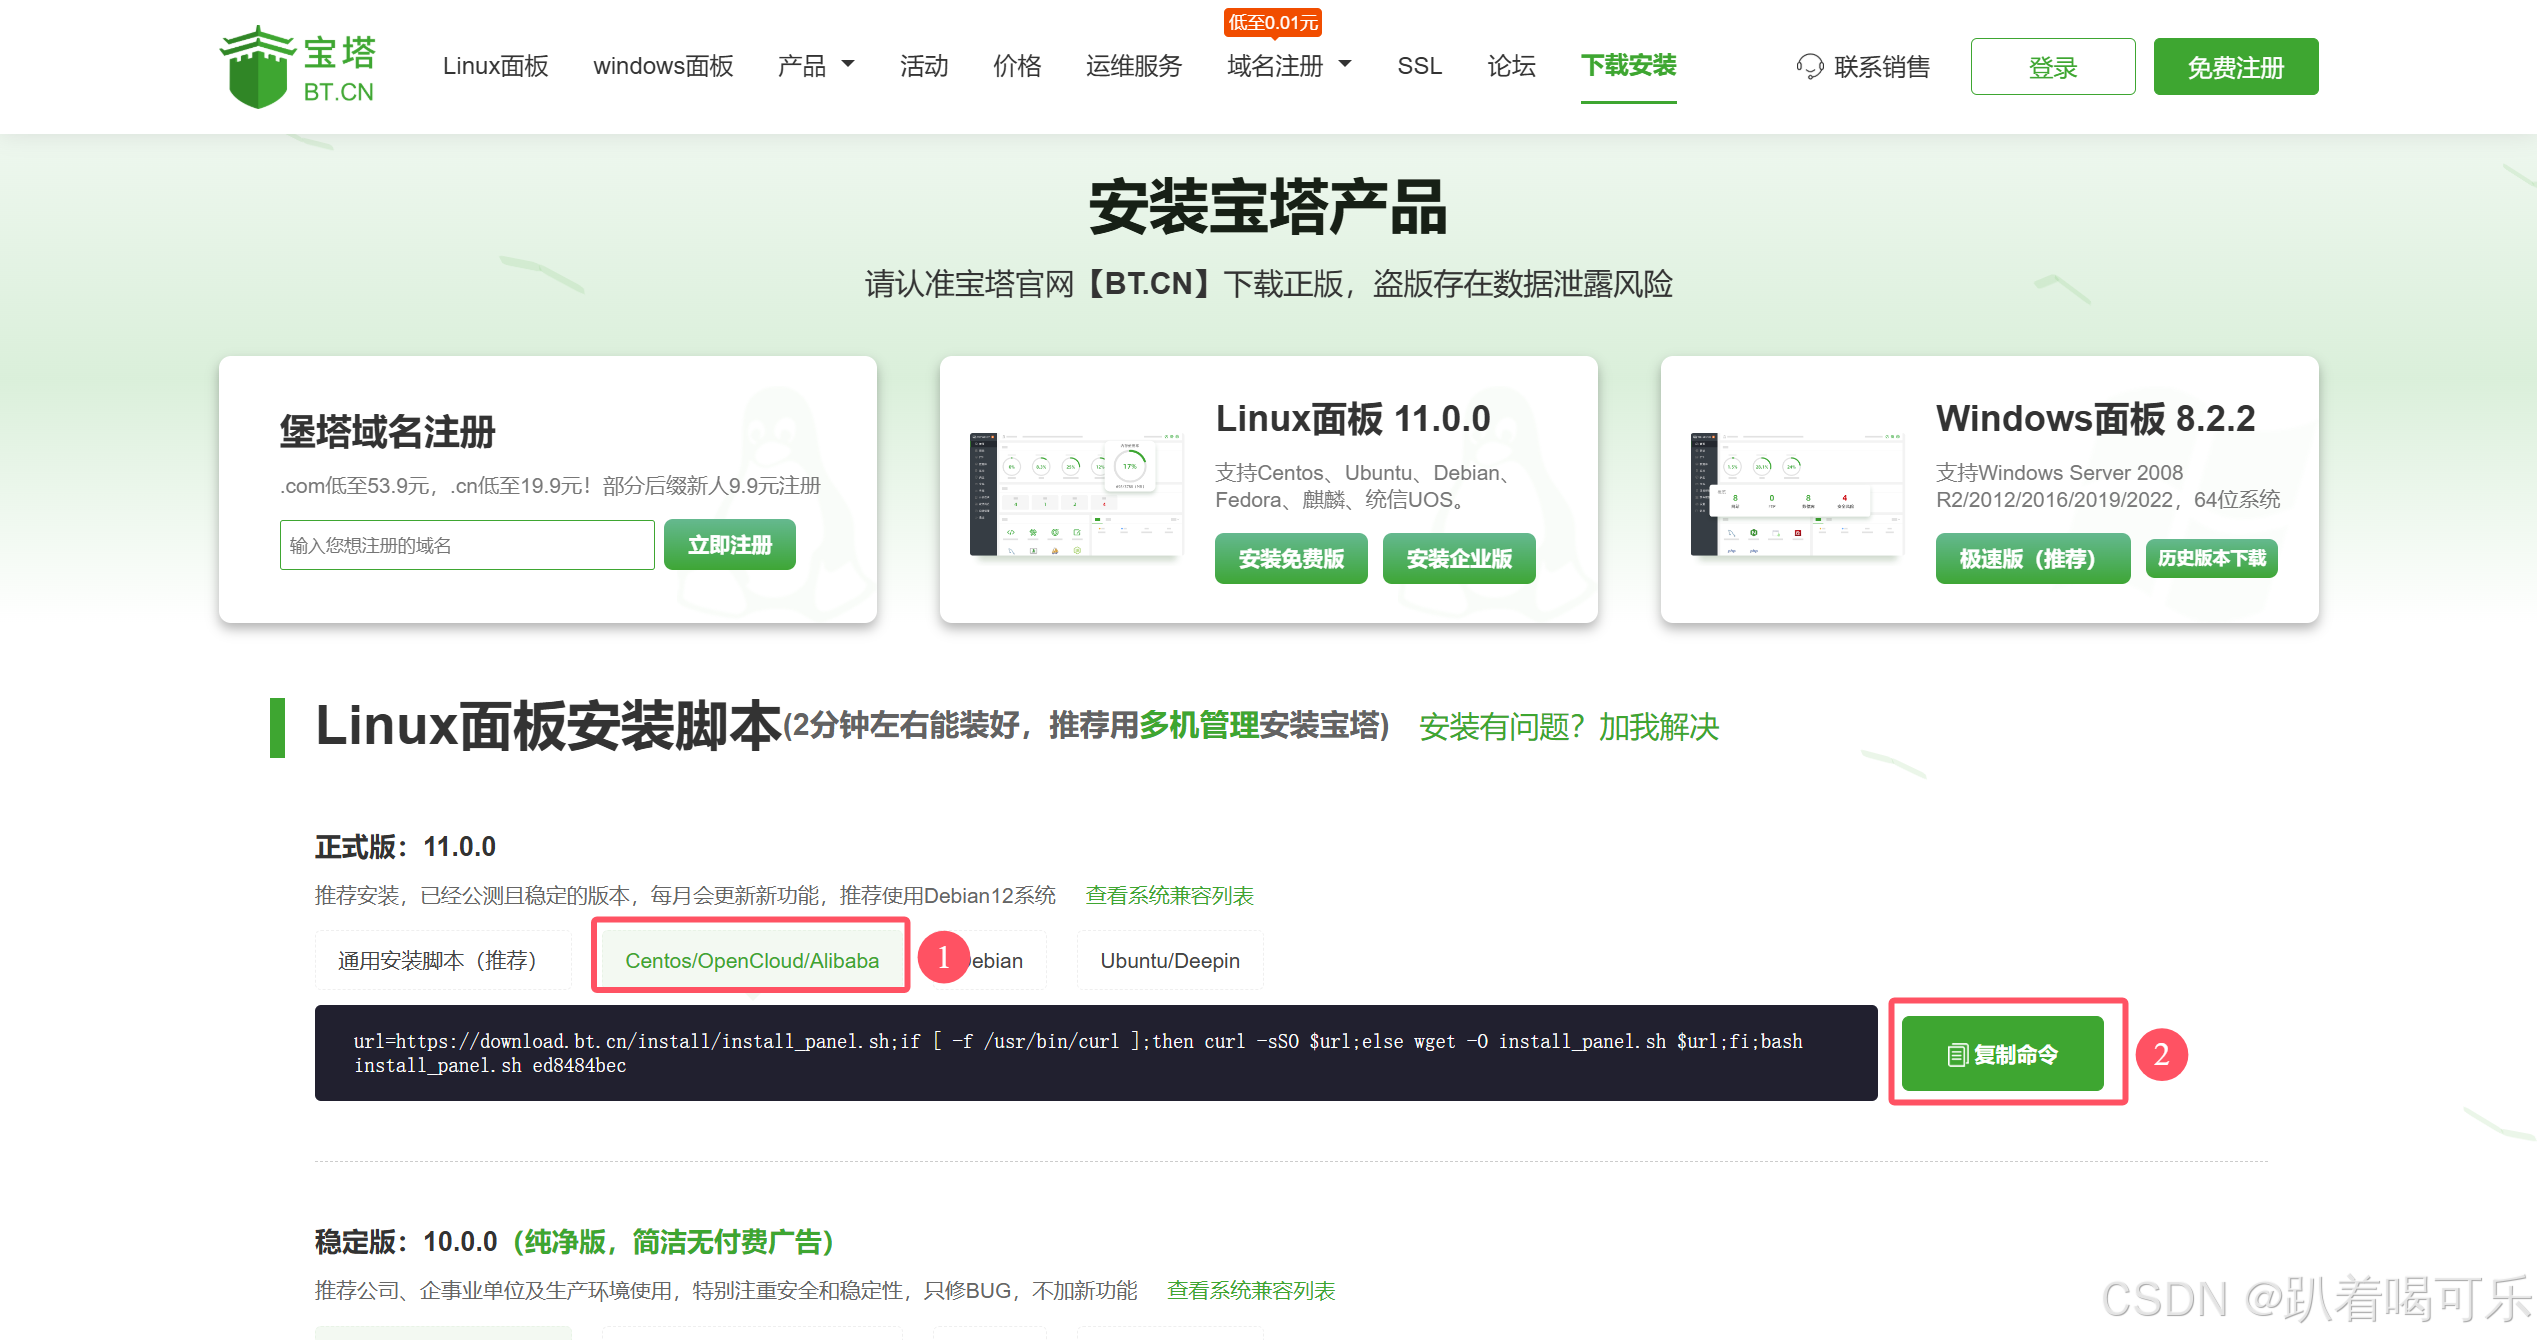
Task: Click the 联系销售 link
Action: [1882, 67]
